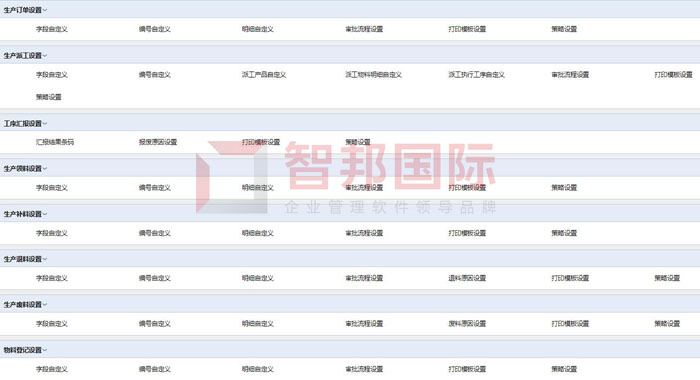Collapse the 生产订单设置 section chevron
Image resolution: width=700 pixels, height=380 pixels.
(45, 10)
